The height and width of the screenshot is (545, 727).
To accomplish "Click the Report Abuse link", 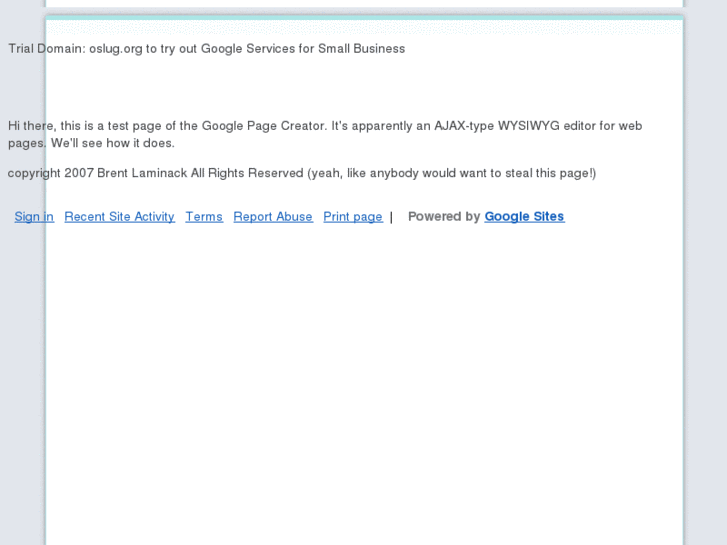I will (x=273, y=217).
